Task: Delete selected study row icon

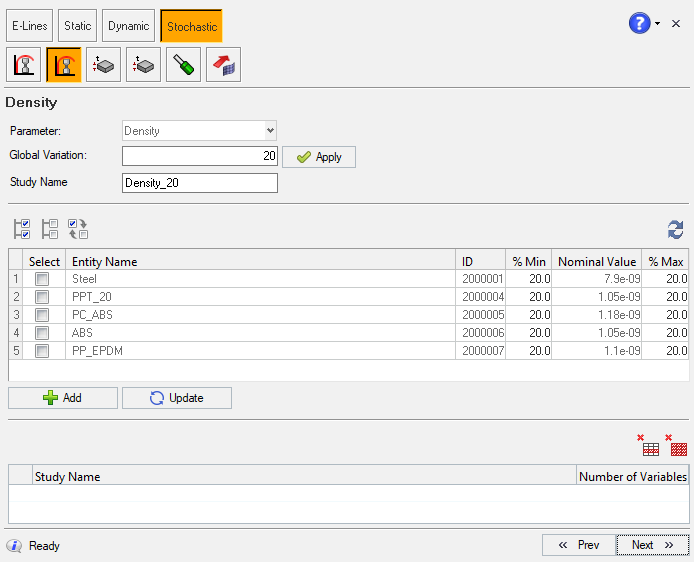Action: point(650,445)
